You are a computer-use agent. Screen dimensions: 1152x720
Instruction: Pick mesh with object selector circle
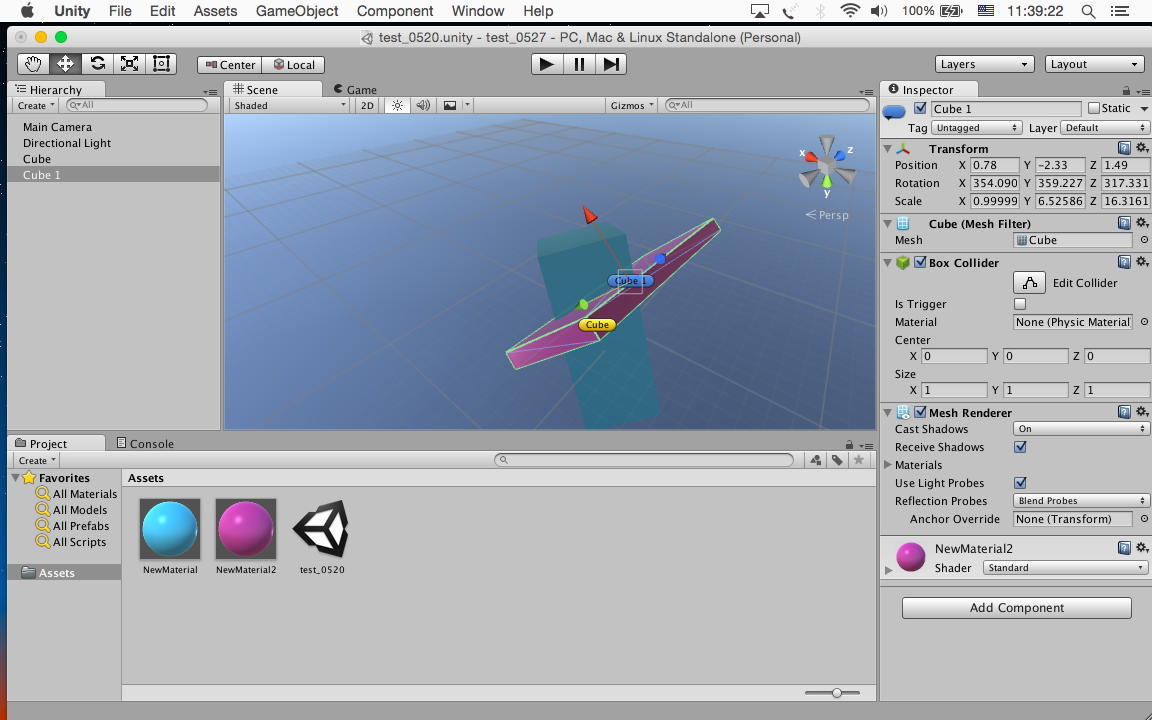pyautogui.click(x=1144, y=240)
